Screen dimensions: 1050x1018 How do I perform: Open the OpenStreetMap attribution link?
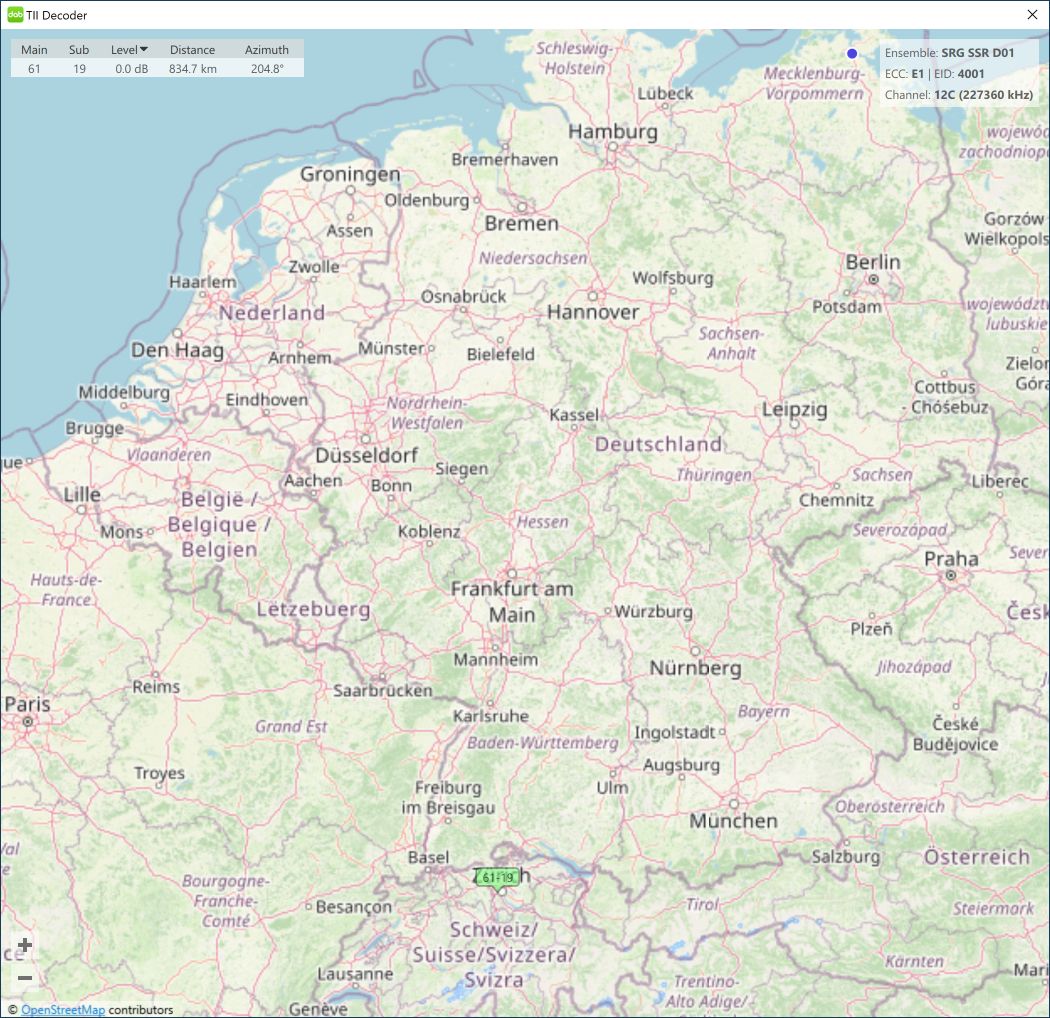pyautogui.click(x=62, y=1010)
